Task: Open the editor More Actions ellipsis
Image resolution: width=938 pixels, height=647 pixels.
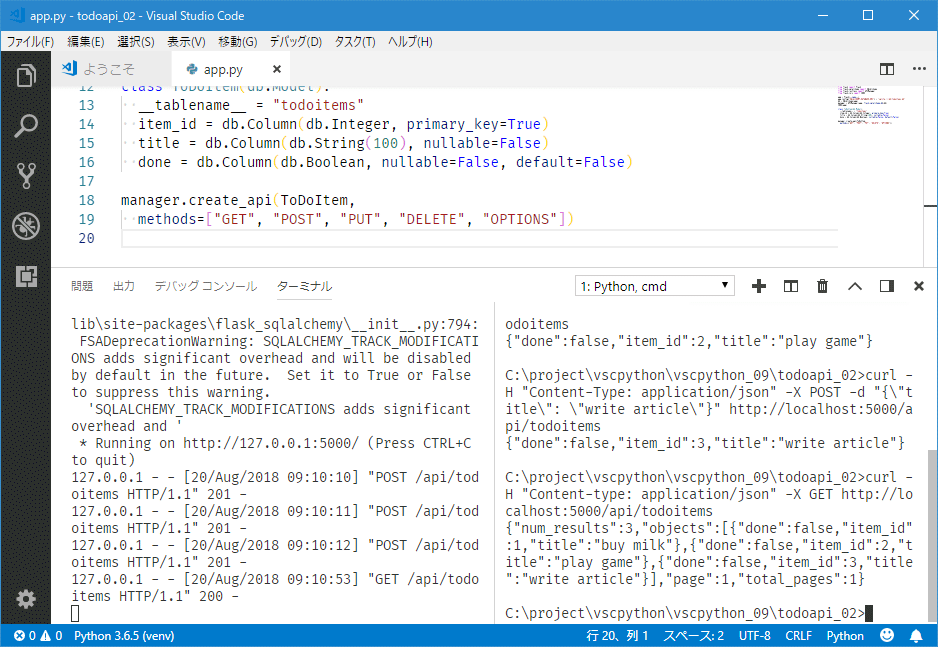Action: click(x=919, y=69)
